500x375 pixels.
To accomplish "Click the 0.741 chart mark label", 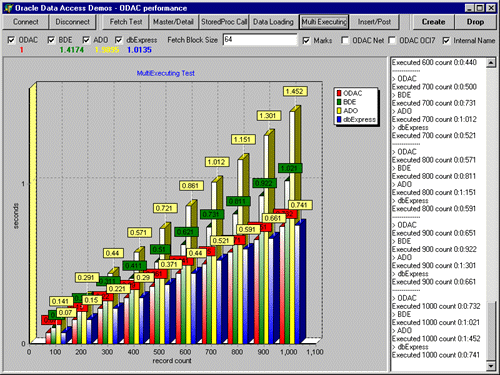I will tap(300, 205).
